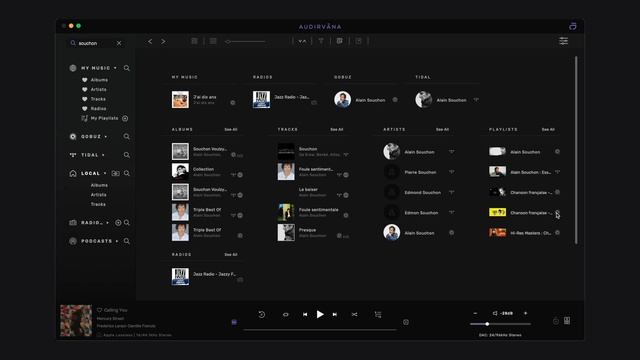The height and width of the screenshot is (360, 640).
Task: Clear the 'souchon' search with the X icon
Action: (x=119, y=43)
